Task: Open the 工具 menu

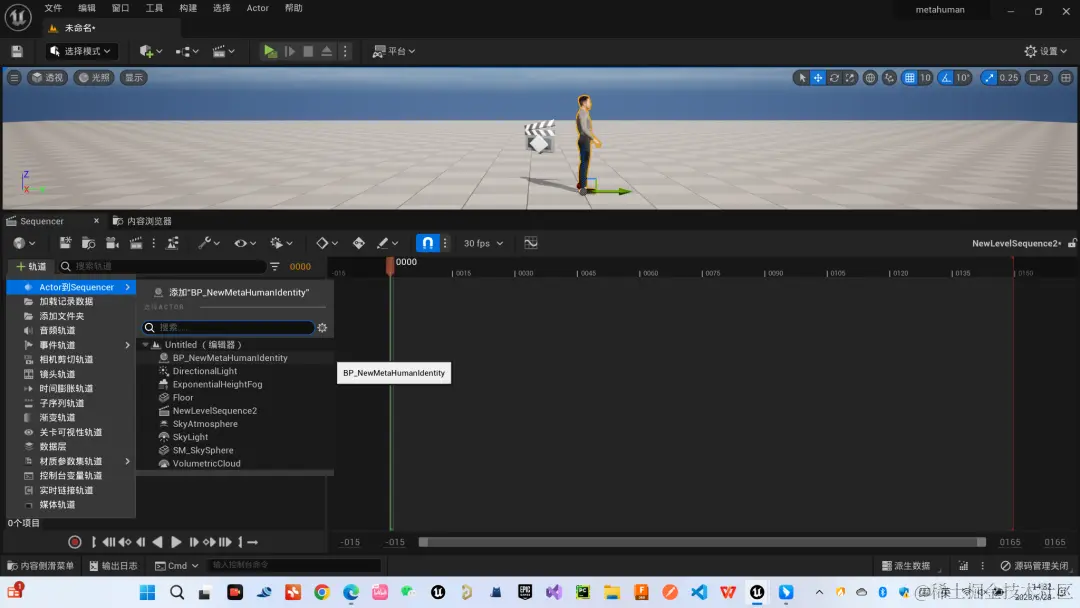Action: 154,8
